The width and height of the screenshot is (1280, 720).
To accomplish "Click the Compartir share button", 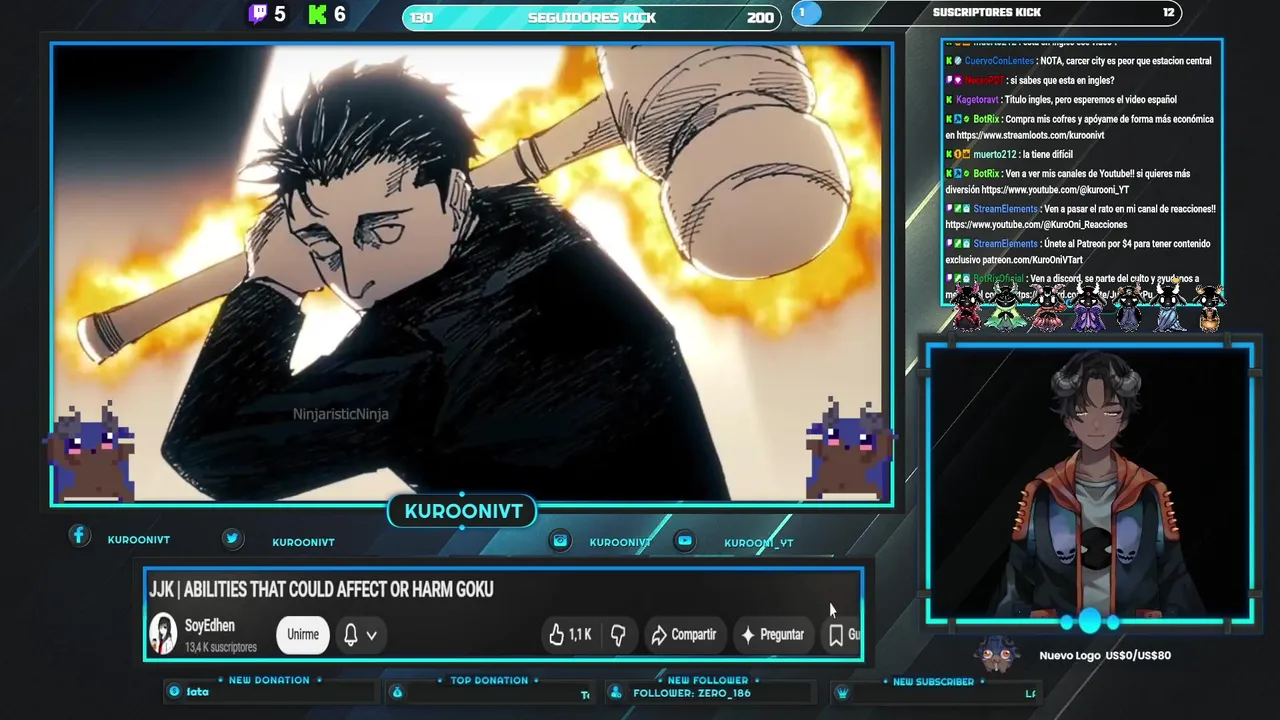I will click(684, 634).
